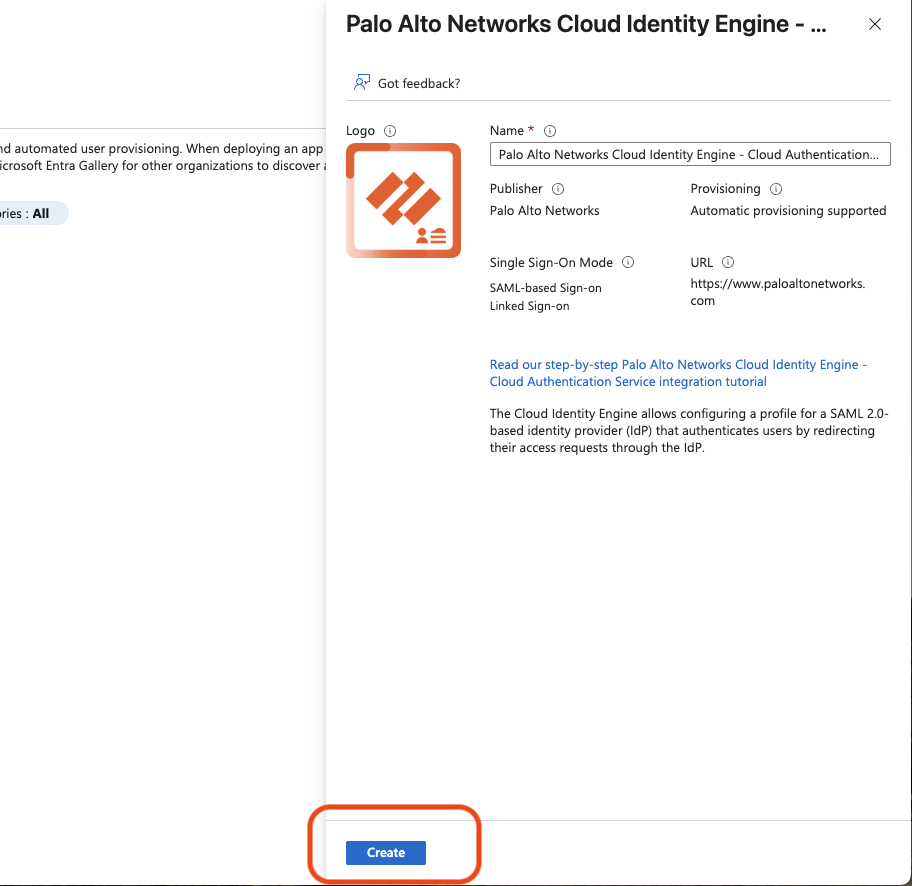This screenshot has height=886, width=912.
Task: Click info icon next to Logo
Action: click(391, 131)
